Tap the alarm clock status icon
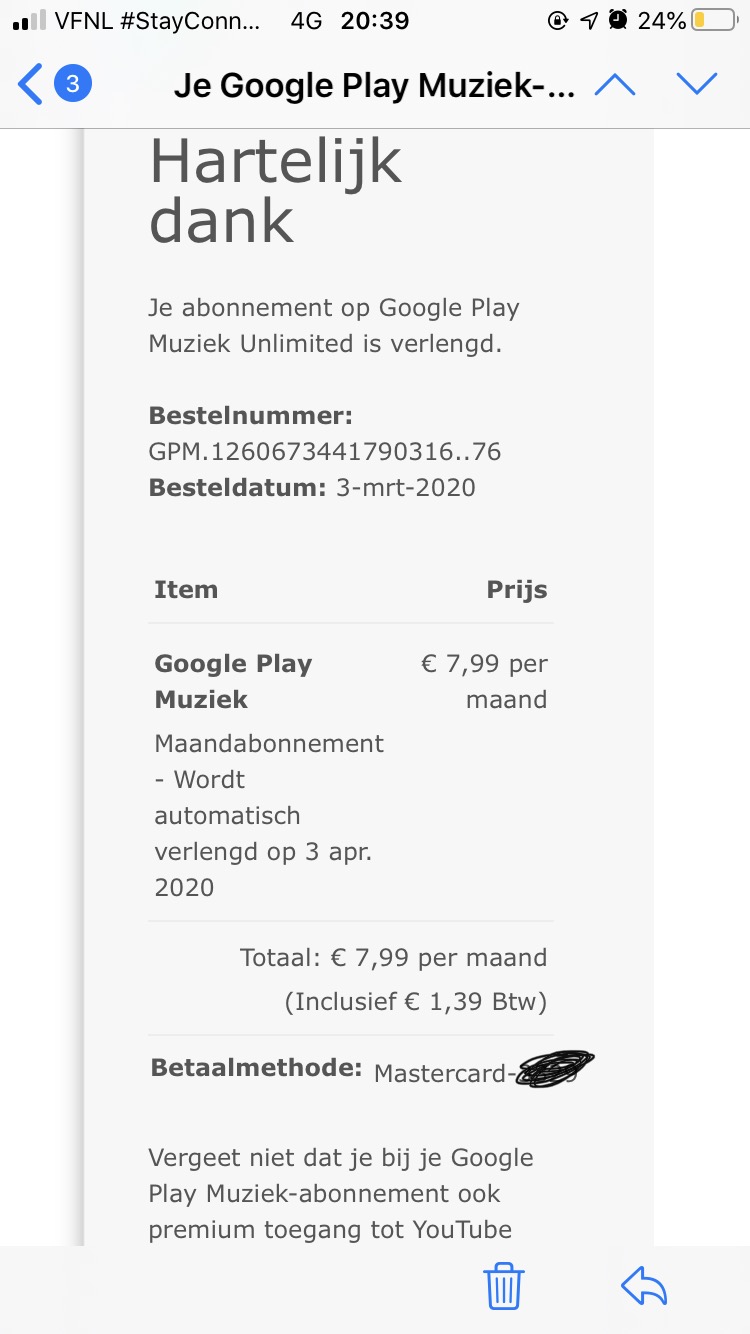The height and width of the screenshot is (1334, 750). coord(618,21)
